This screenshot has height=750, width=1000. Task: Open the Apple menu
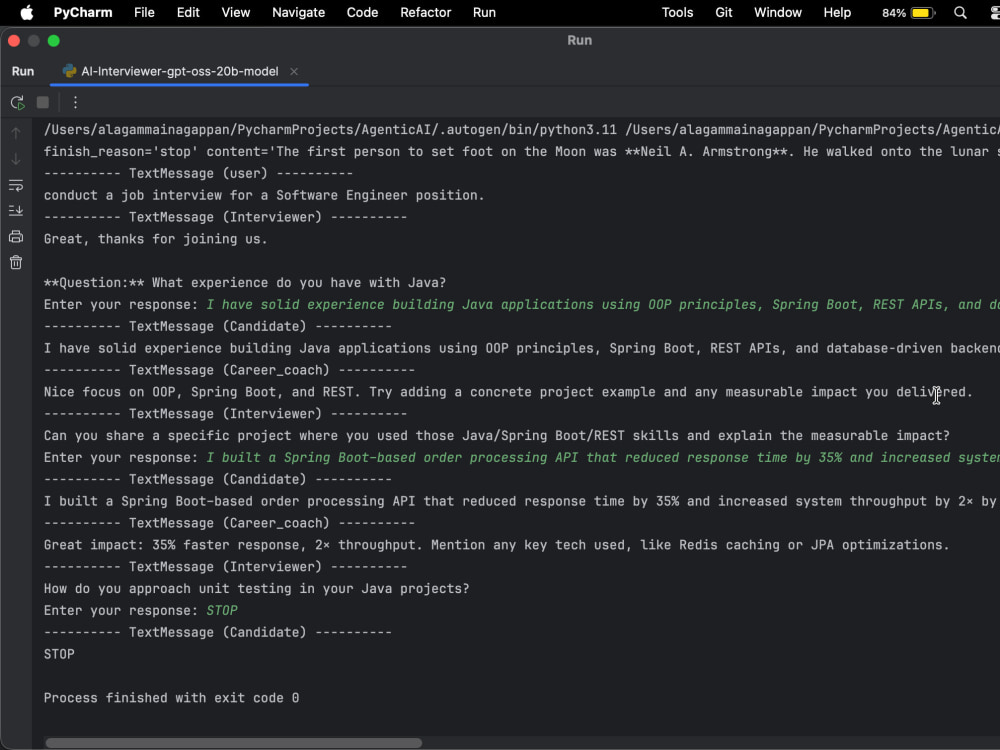point(26,12)
